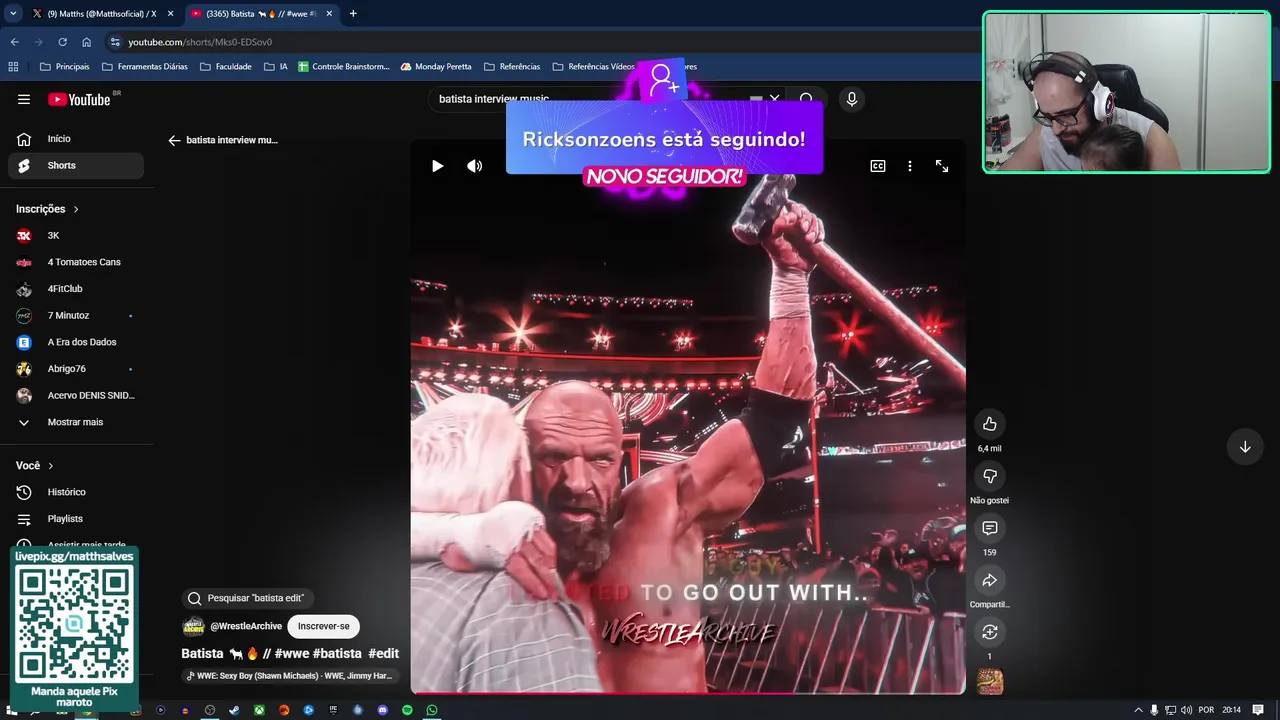This screenshot has height=720, width=1280.
Task: Open the Monday Peretta bookmark
Action: (436, 66)
